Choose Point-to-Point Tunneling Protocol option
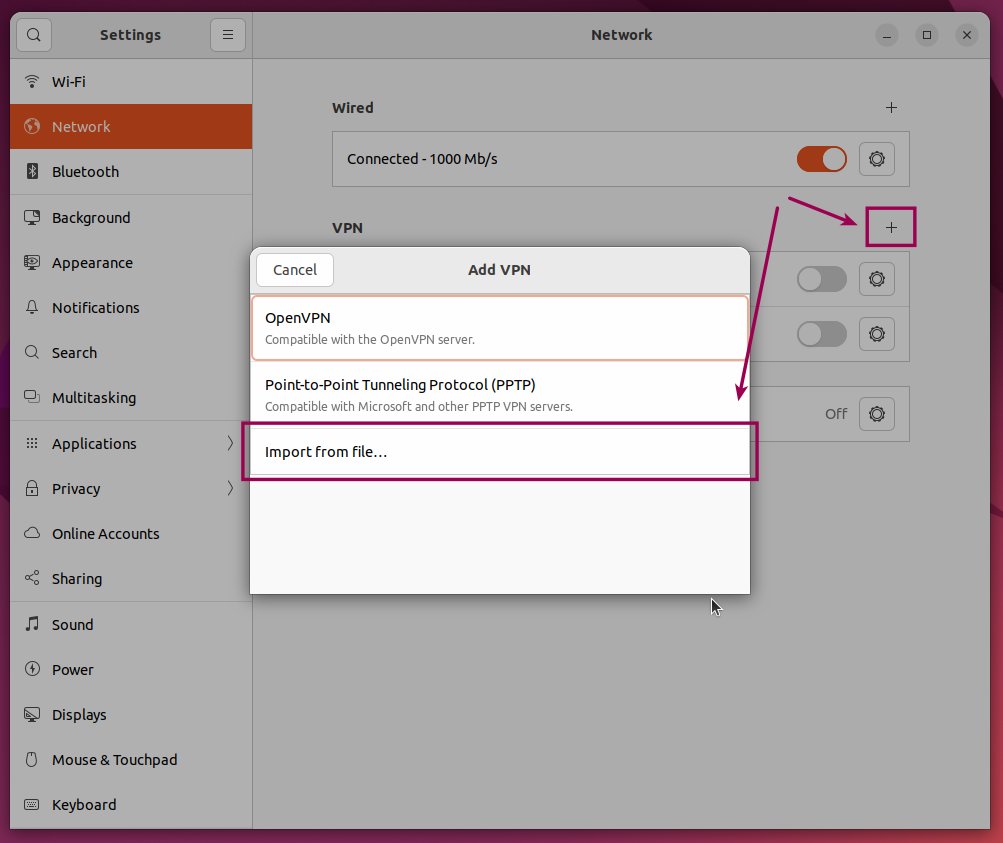 click(x=499, y=394)
